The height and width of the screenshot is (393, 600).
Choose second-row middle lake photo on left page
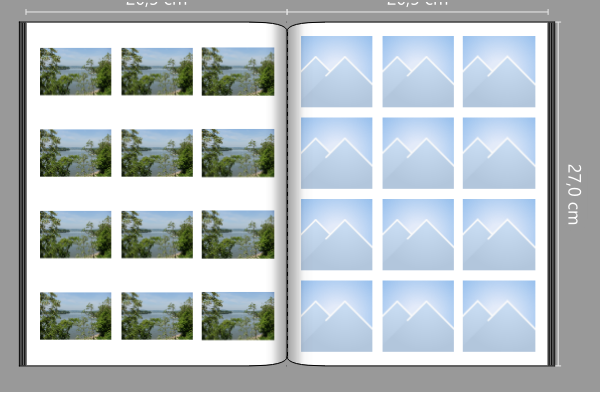[x=157, y=153]
